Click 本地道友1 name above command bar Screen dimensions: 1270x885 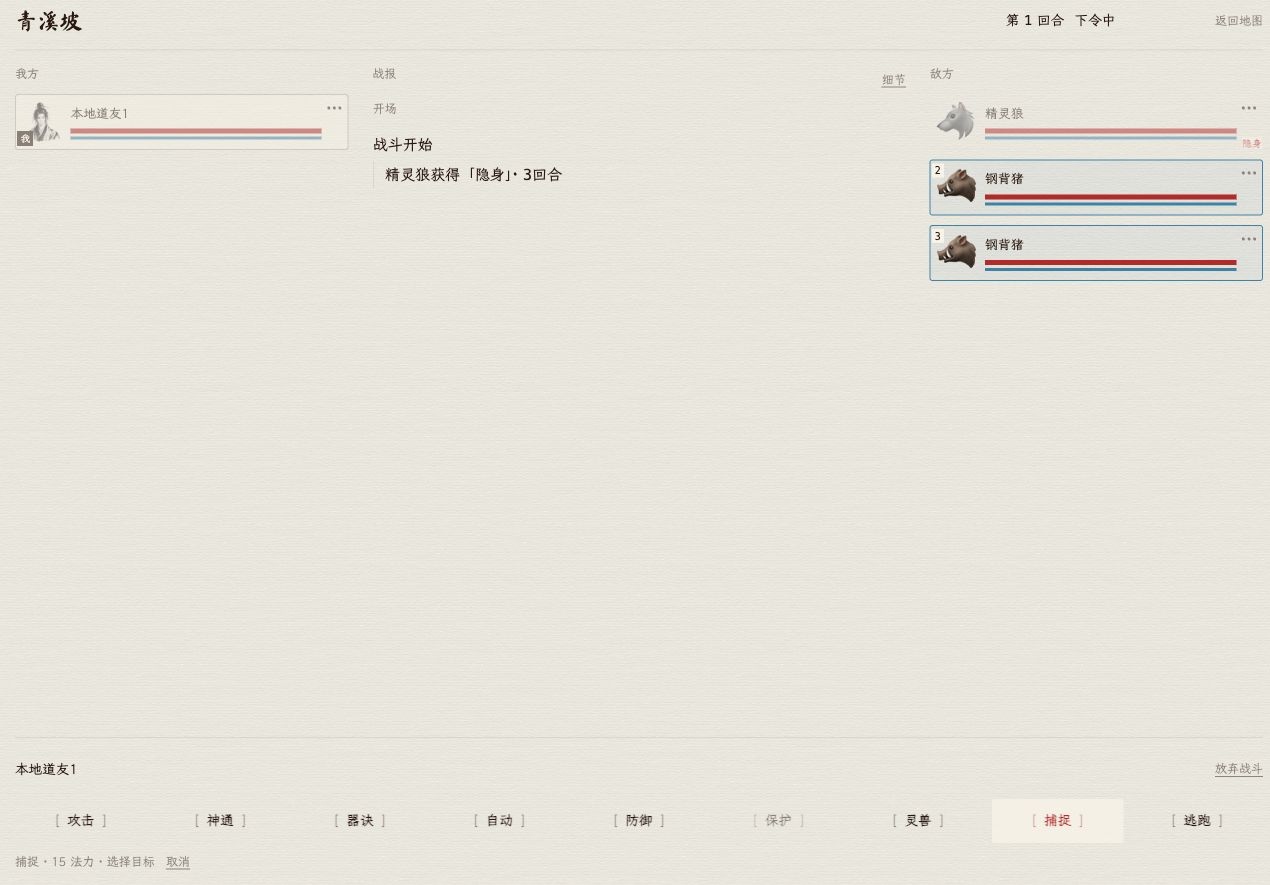point(46,769)
